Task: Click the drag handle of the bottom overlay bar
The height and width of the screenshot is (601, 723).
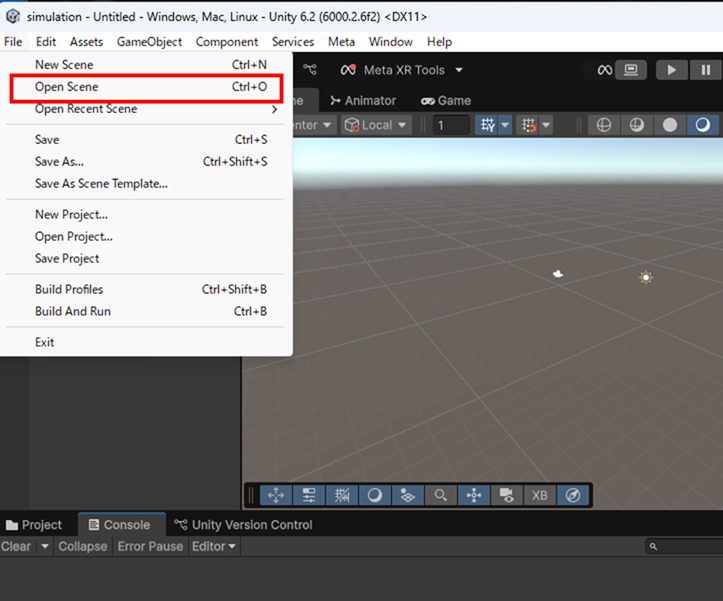Action: click(251, 495)
